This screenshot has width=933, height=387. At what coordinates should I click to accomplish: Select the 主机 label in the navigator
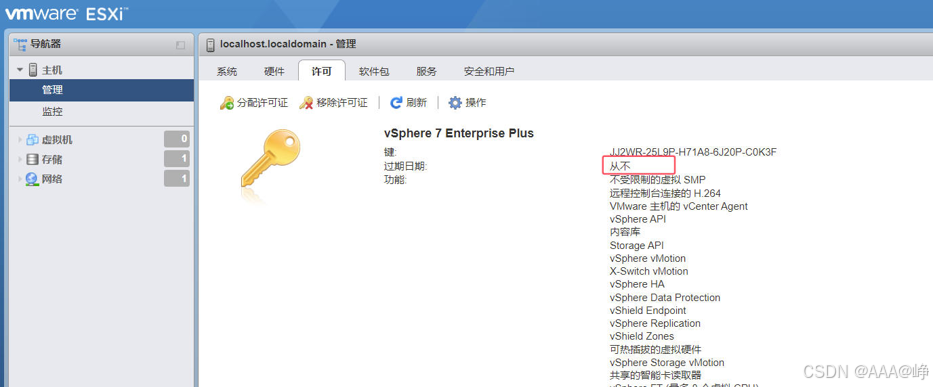(52, 70)
